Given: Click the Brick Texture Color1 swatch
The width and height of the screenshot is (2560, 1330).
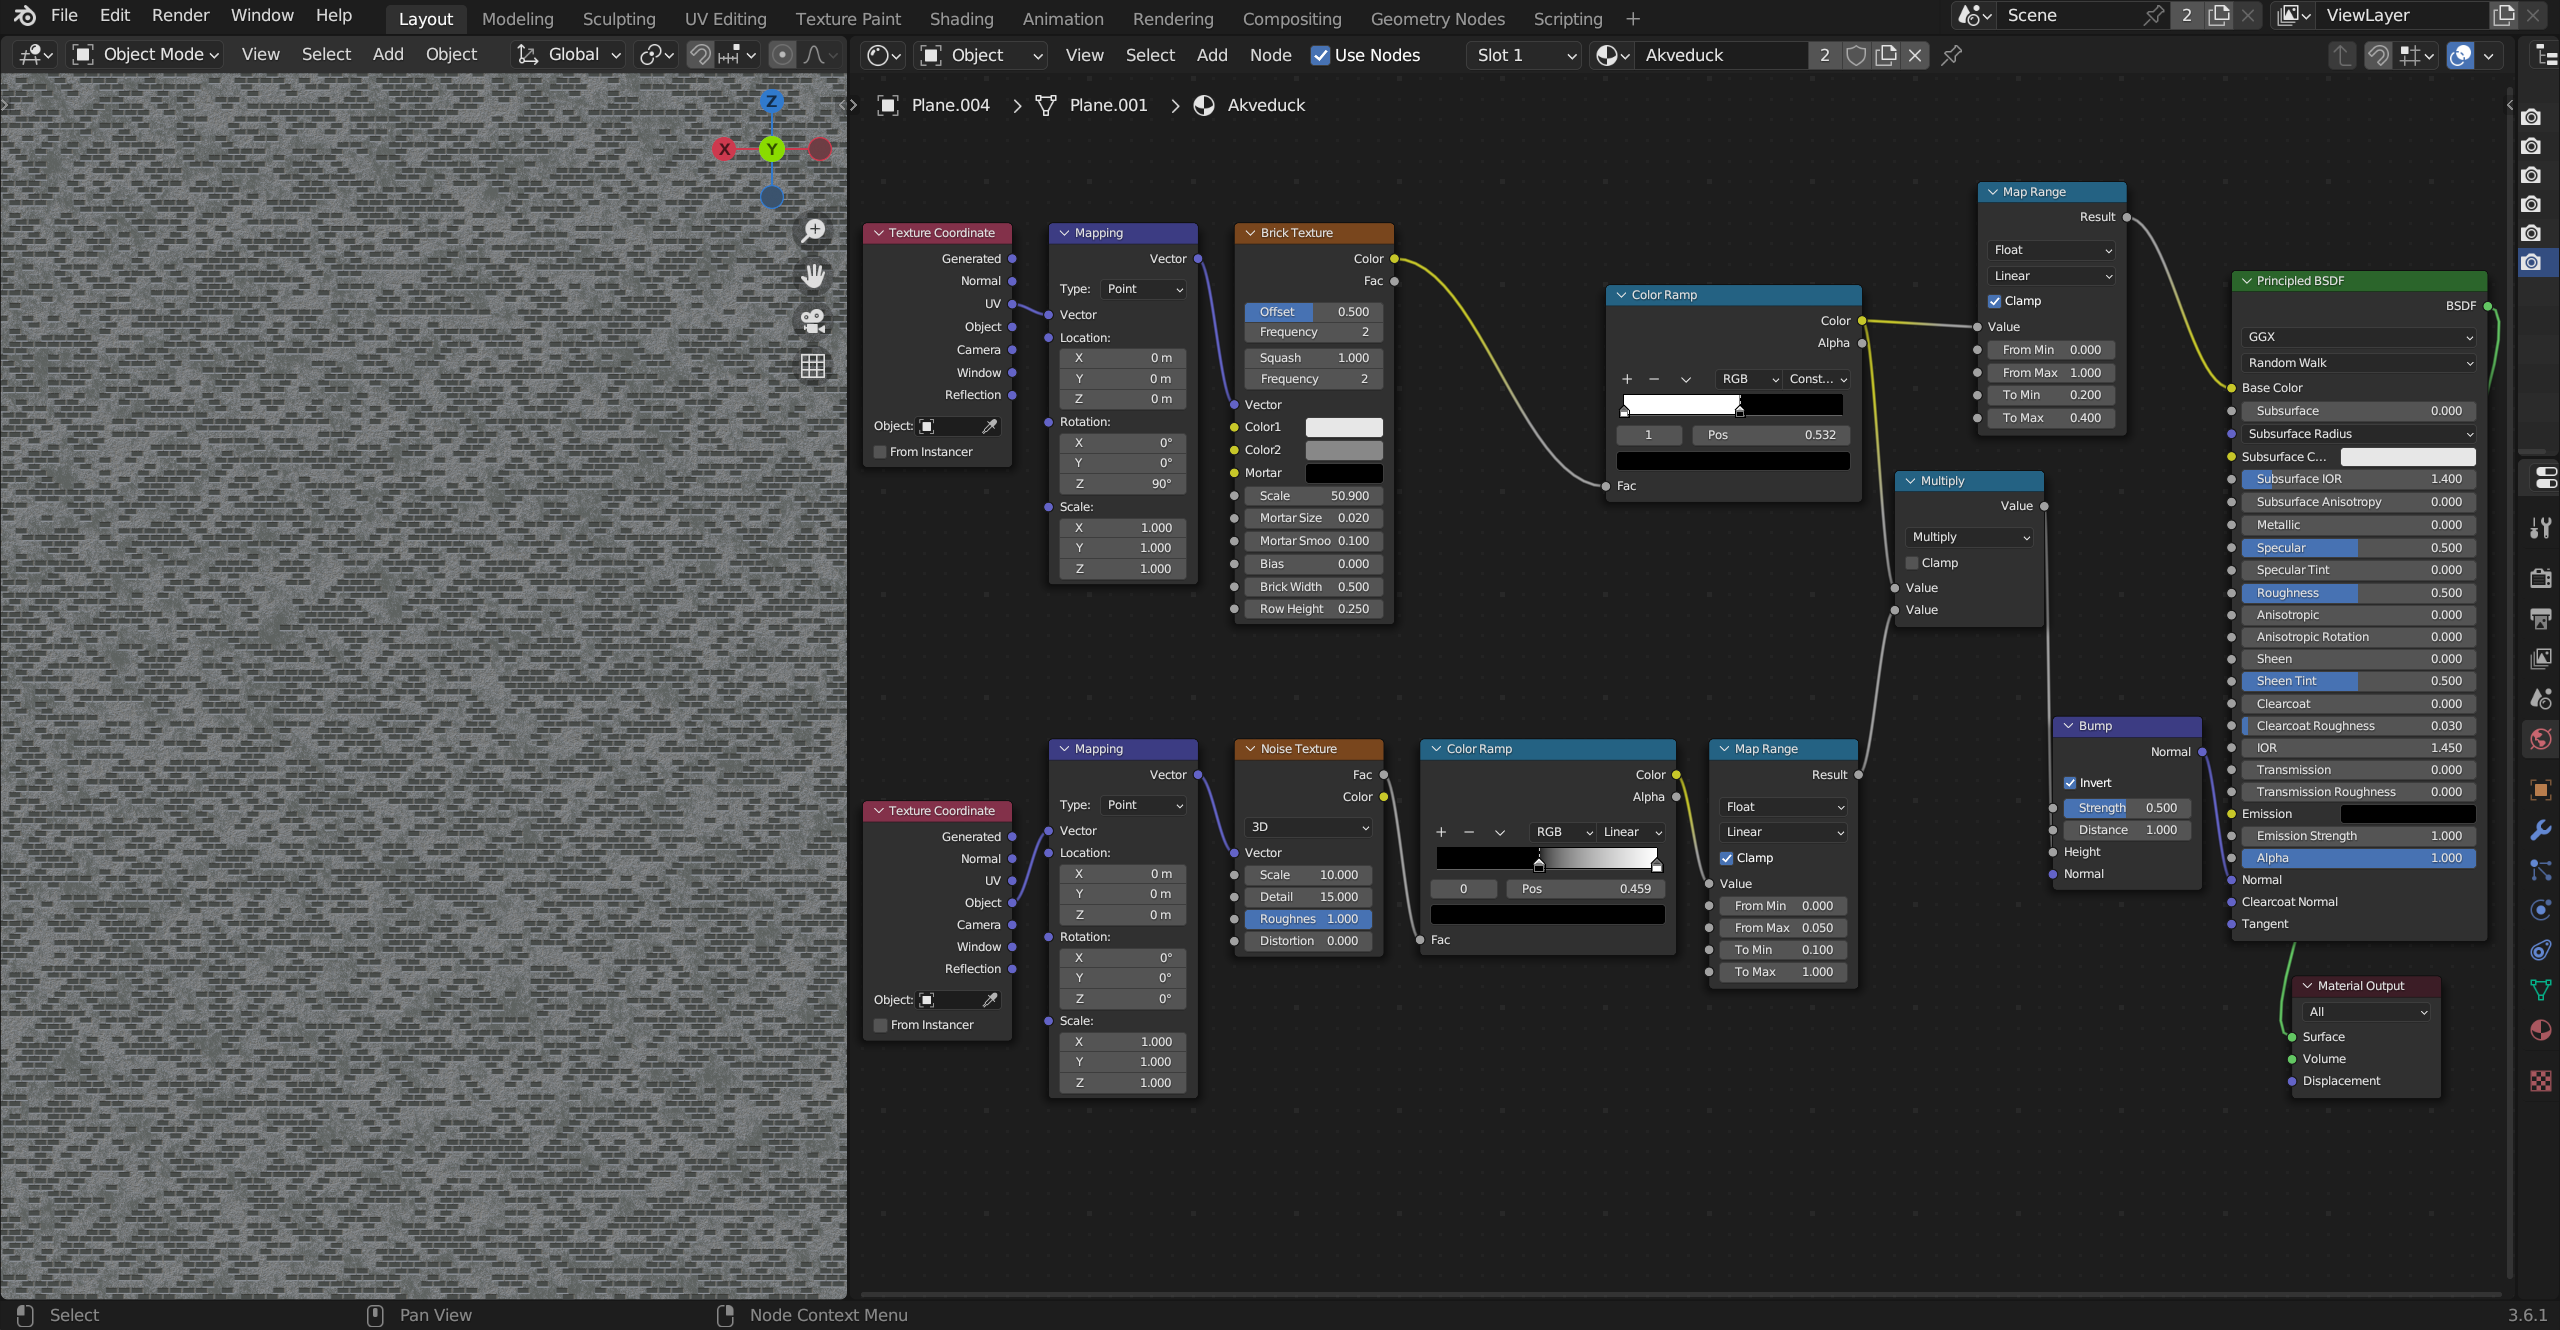Looking at the screenshot, I should pyautogui.click(x=1343, y=427).
